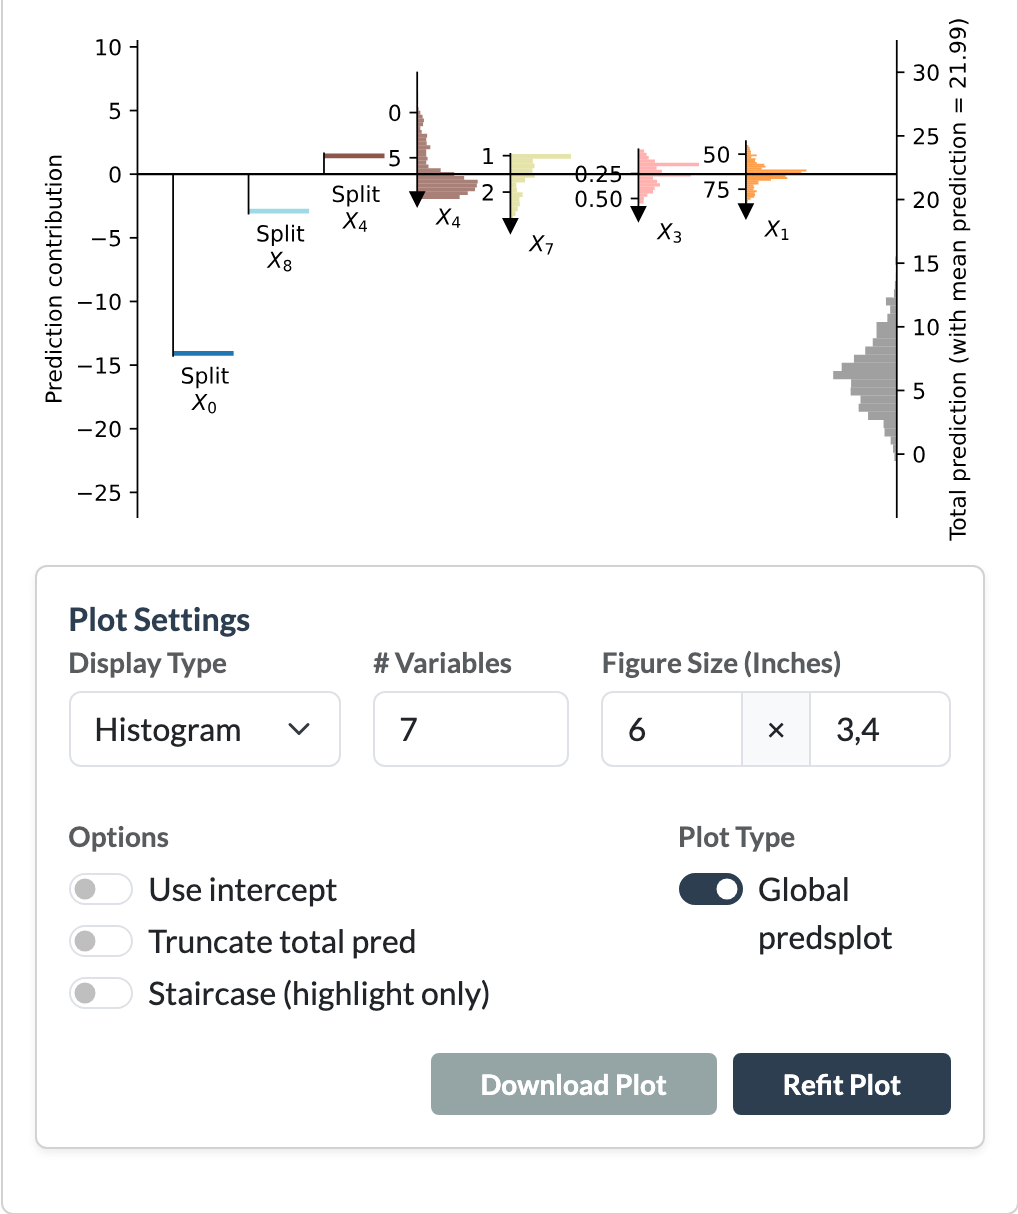Click the Download Plot button
1018x1214 pixels.
[x=574, y=1084]
